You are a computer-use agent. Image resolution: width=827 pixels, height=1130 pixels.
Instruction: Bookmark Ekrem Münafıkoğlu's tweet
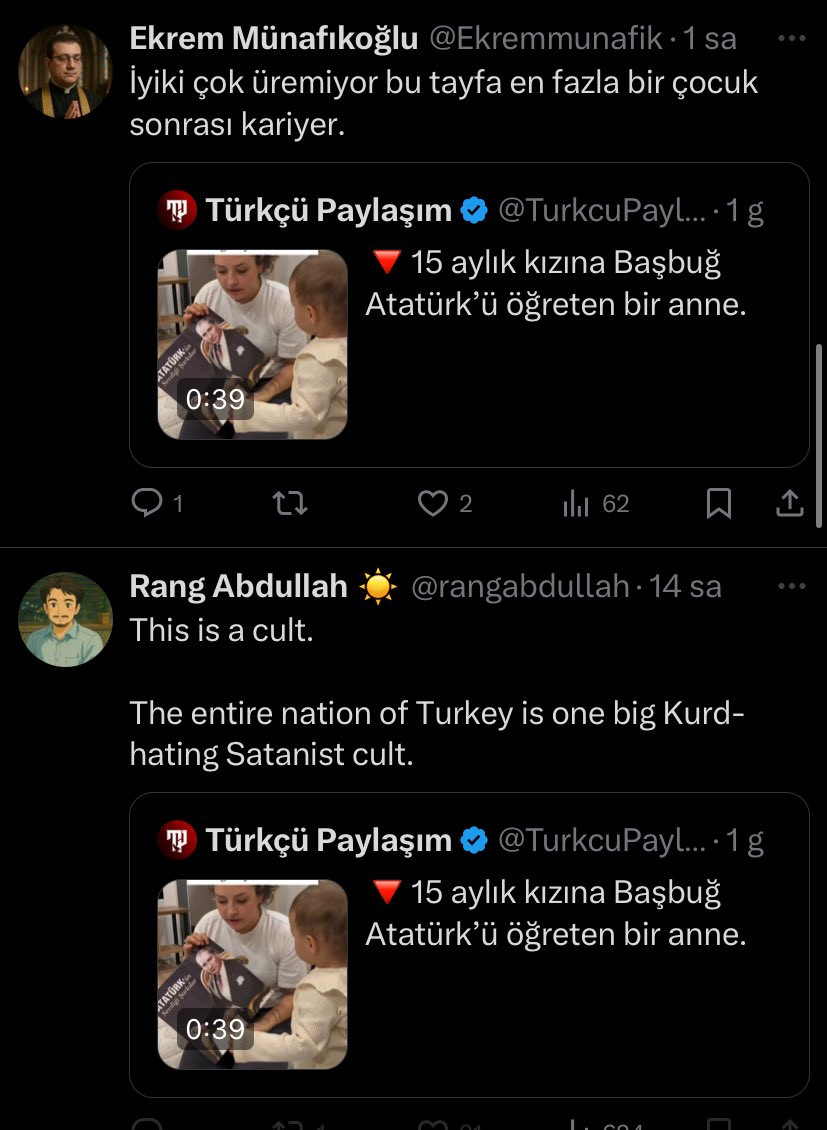tap(718, 504)
